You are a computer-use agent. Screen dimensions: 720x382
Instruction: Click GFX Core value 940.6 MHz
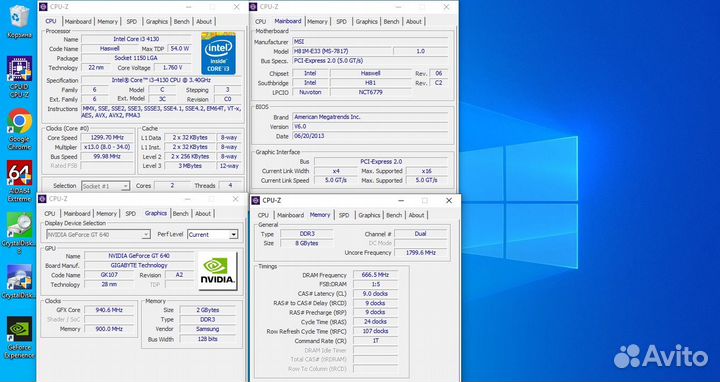[109, 310]
